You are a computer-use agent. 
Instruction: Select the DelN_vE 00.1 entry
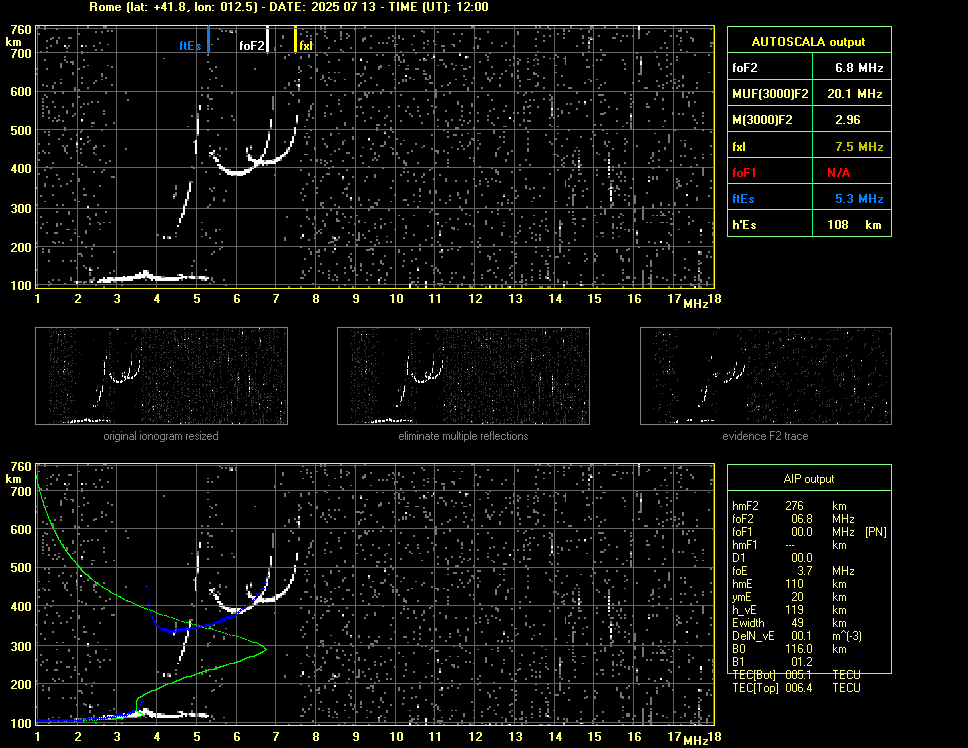tap(797, 636)
